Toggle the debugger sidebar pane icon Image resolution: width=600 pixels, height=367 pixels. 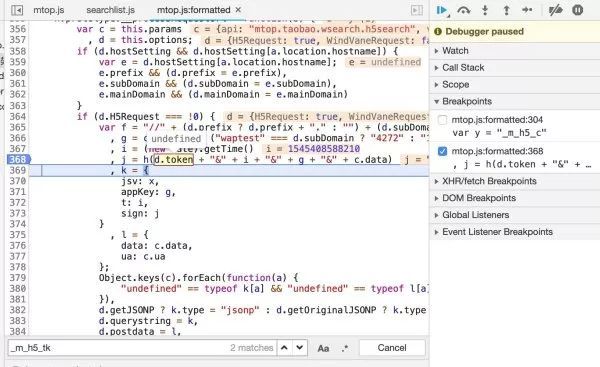pos(417,10)
